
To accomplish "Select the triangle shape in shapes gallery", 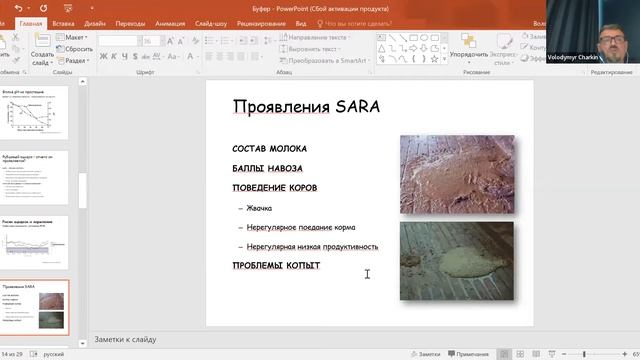I will 382,49.
